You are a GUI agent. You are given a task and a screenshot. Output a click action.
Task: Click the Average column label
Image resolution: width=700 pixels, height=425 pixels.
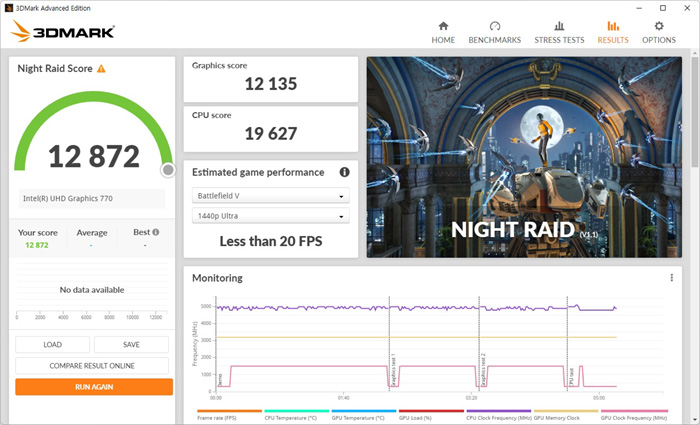click(92, 233)
